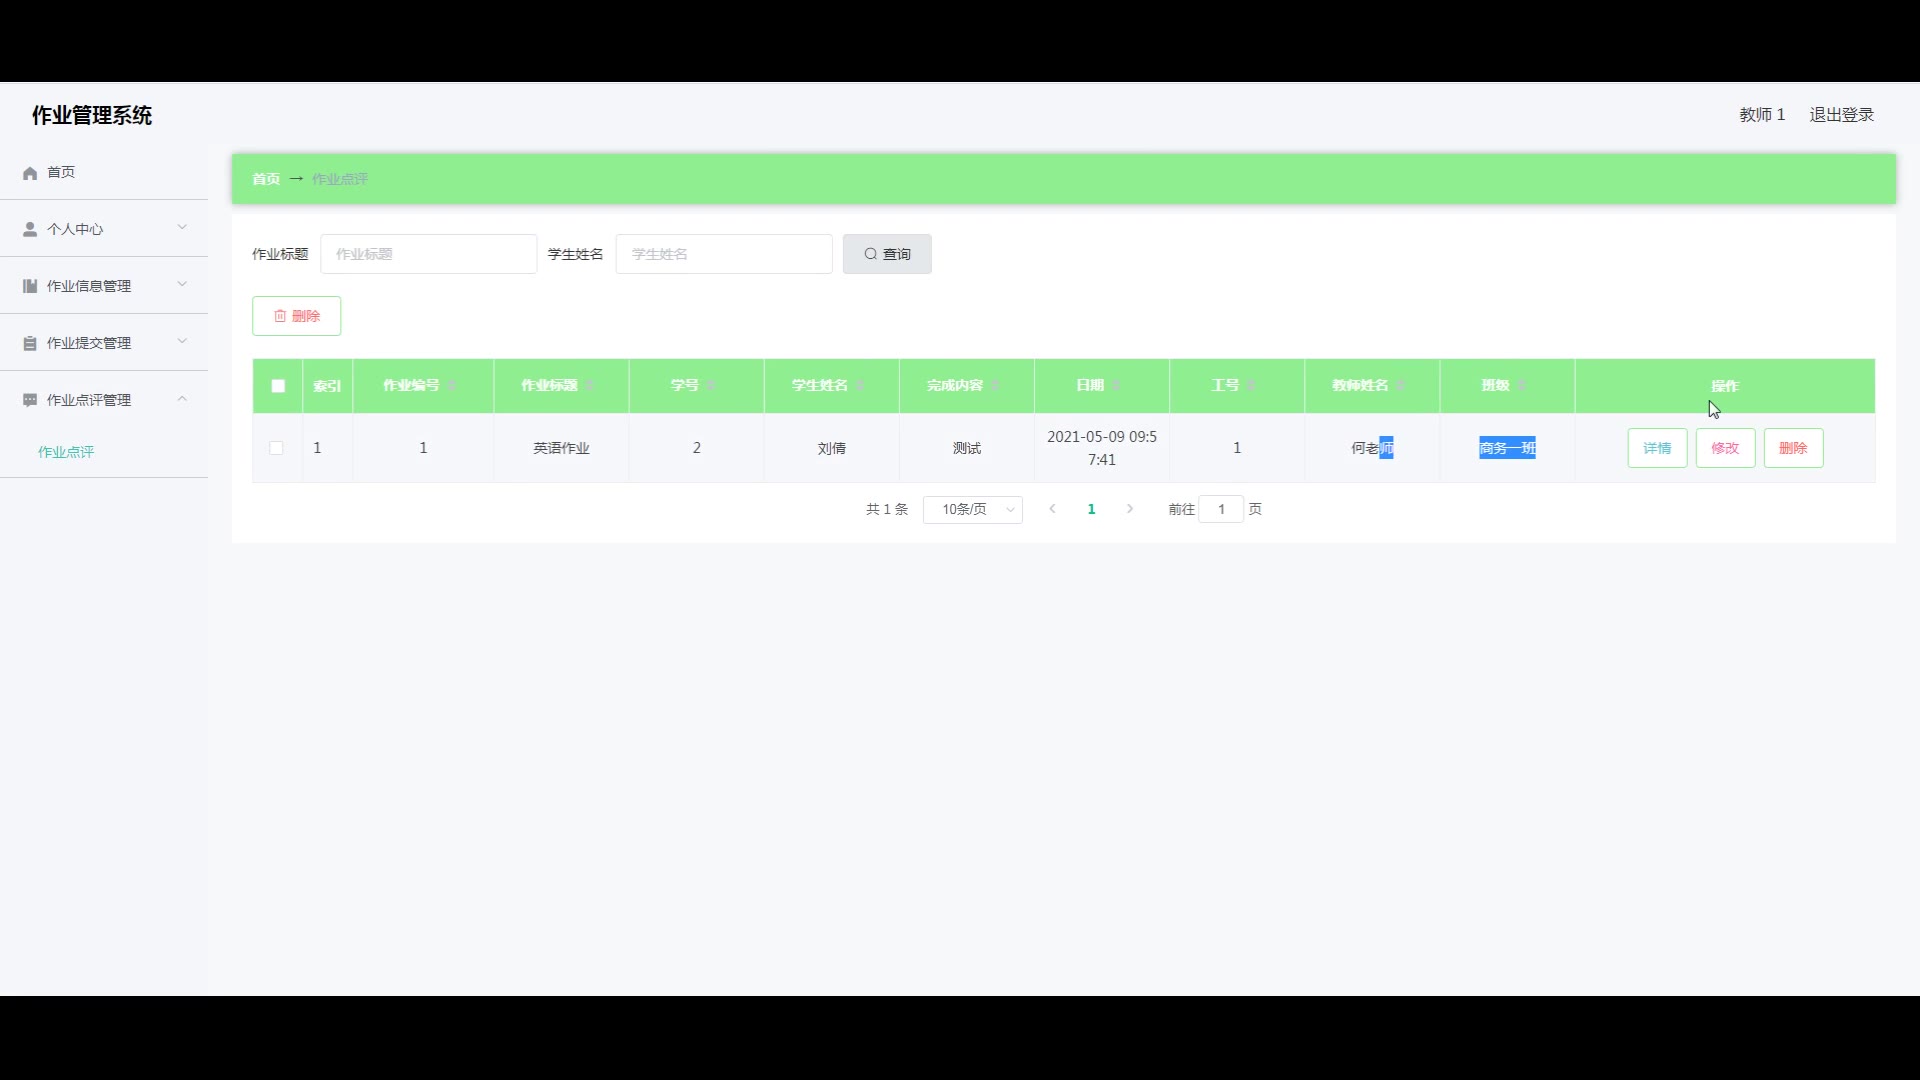Open the 作业点评 submenu item
Image resolution: width=1920 pixels, height=1080 pixels.
tap(66, 452)
